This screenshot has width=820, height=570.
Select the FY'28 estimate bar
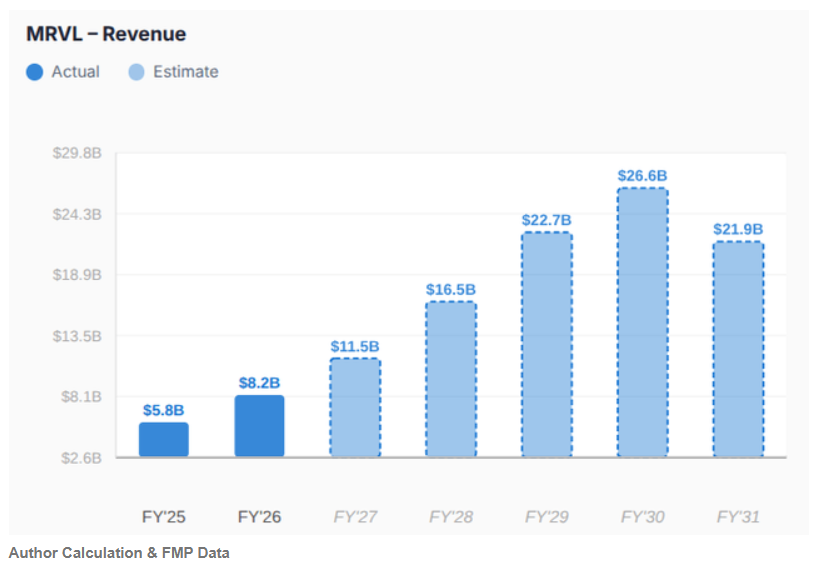tap(451, 379)
